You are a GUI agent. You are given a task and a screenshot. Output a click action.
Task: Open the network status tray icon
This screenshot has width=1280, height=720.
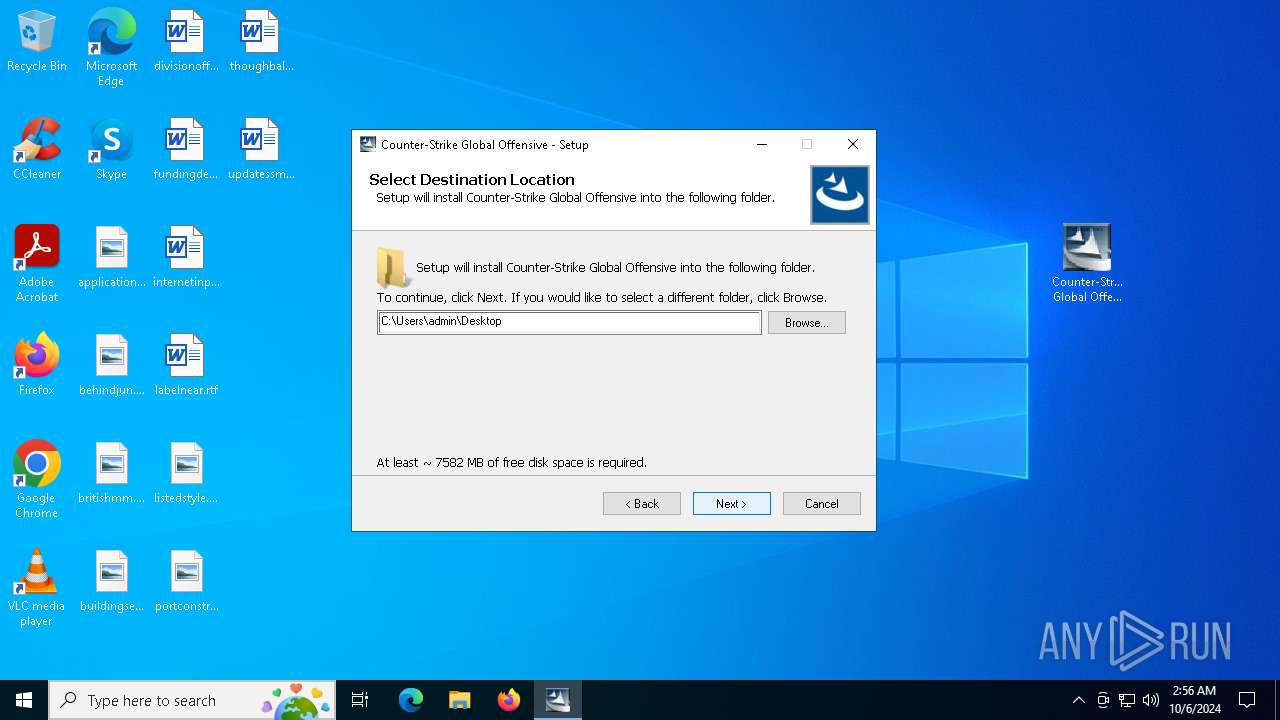click(1127, 700)
